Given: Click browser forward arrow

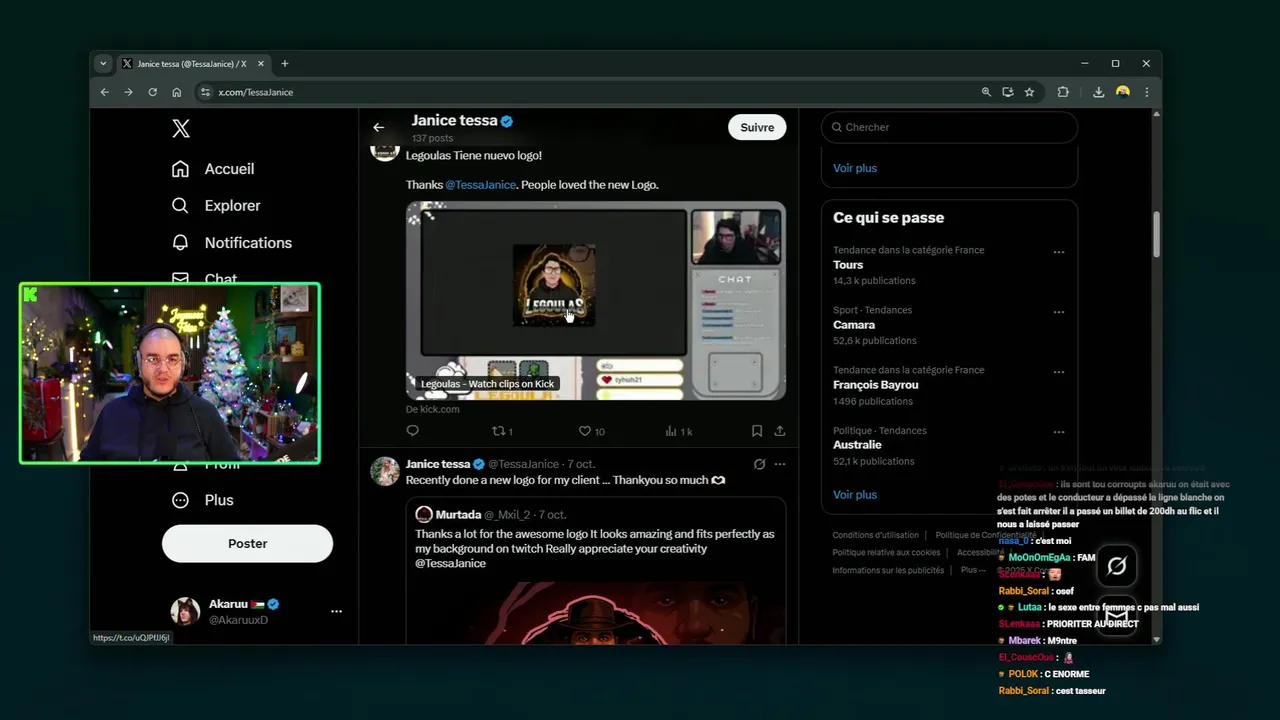Looking at the screenshot, I should click(x=128, y=92).
